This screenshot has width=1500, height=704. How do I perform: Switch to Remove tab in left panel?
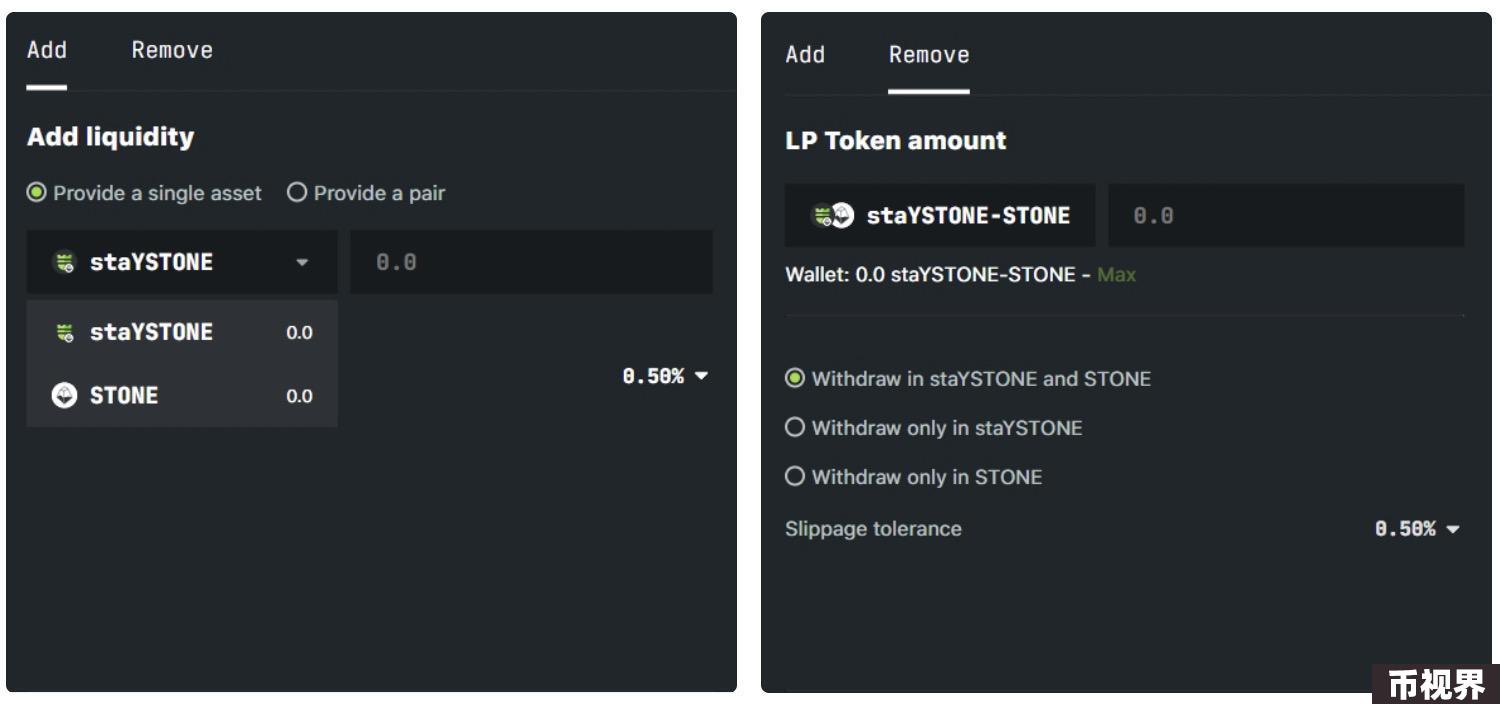pyautogui.click(x=172, y=50)
